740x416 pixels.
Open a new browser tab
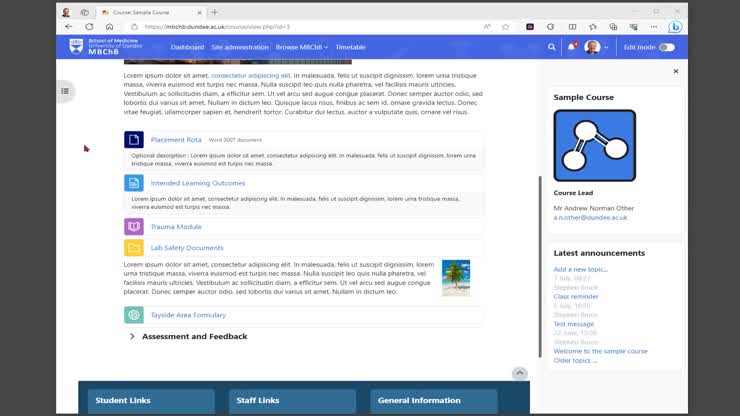point(215,12)
